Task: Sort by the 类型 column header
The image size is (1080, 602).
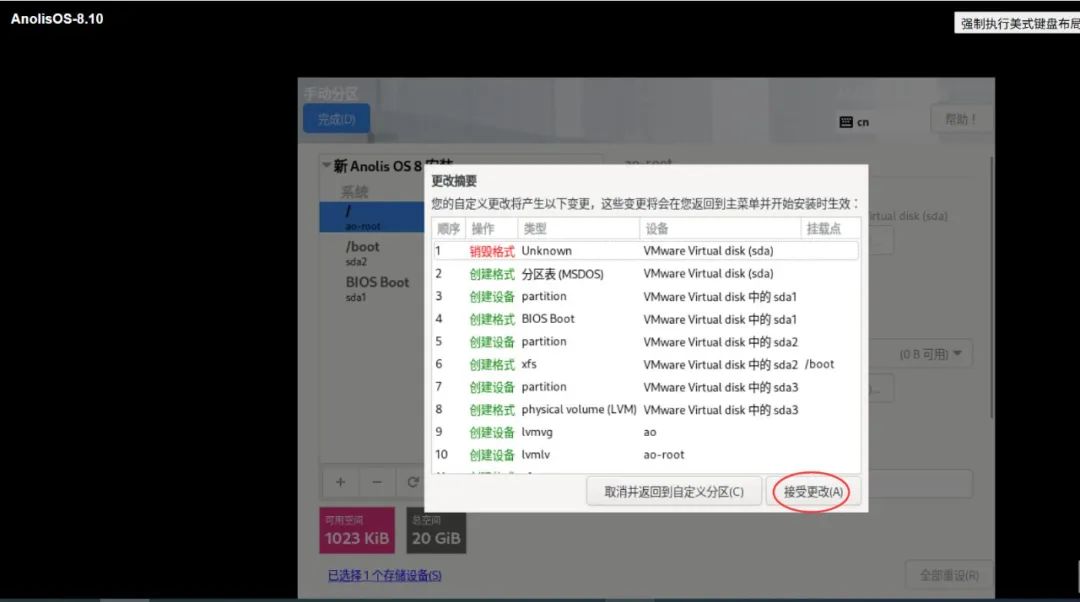Action: 579,229
